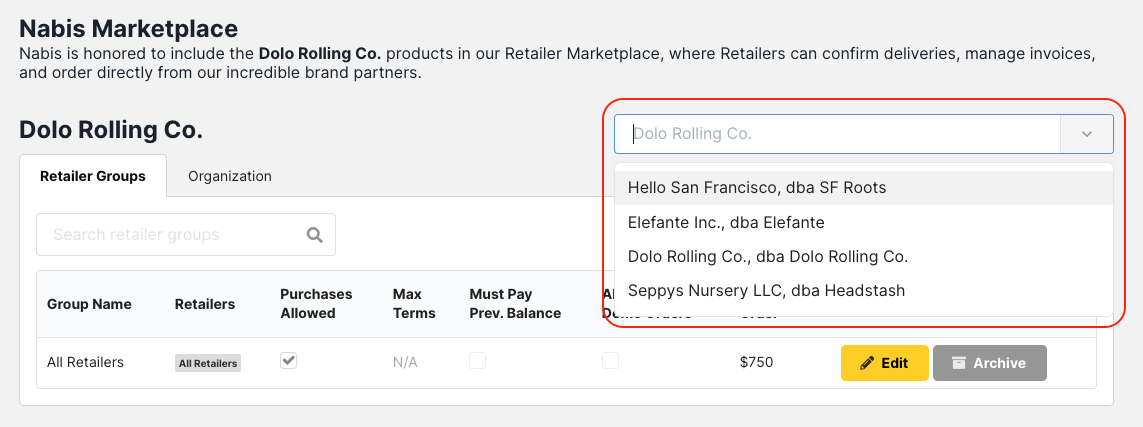Click the pencil icon on Edit button
The width and height of the screenshot is (1143, 427).
point(867,363)
